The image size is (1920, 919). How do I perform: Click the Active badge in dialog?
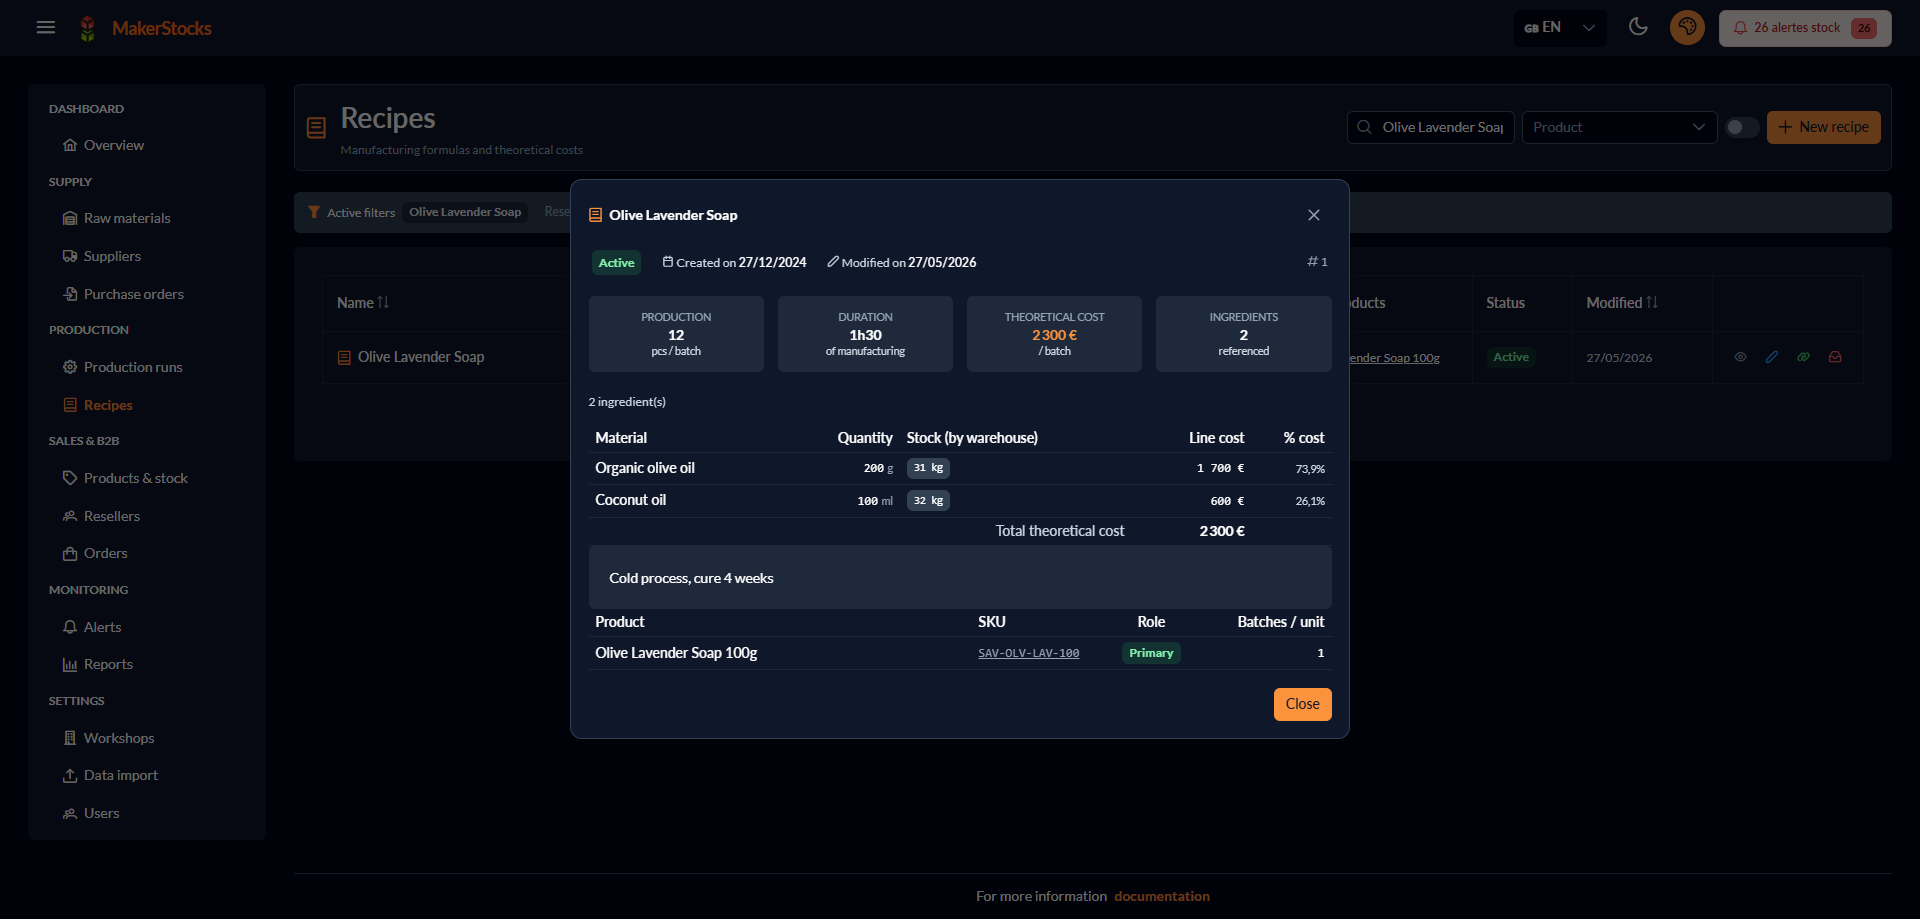tap(616, 263)
